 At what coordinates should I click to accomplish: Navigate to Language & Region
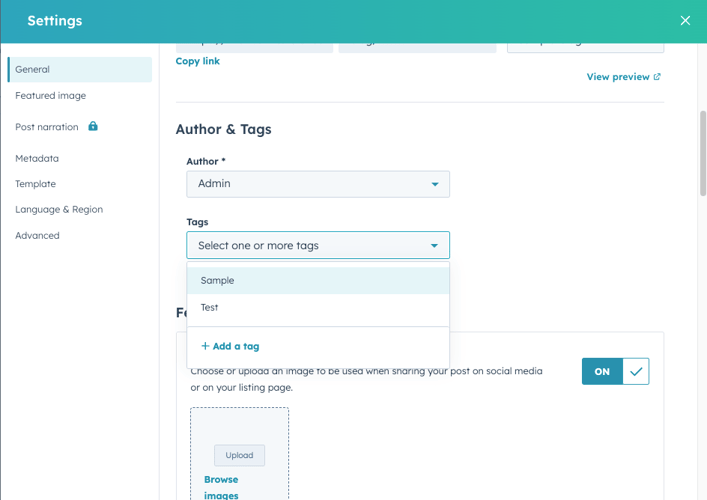(x=59, y=210)
